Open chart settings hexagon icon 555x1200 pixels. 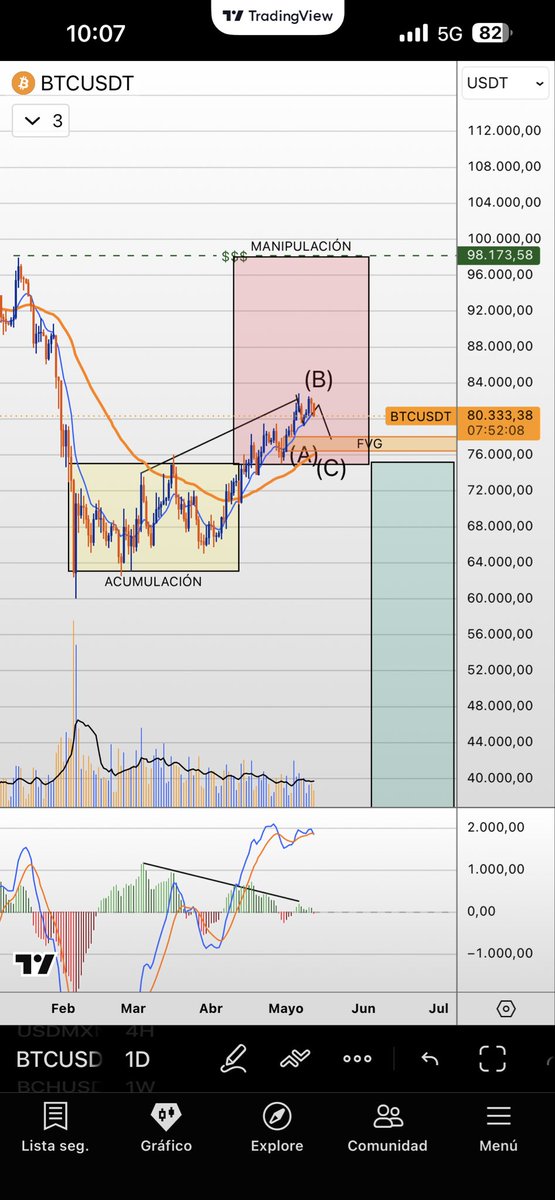(505, 1008)
